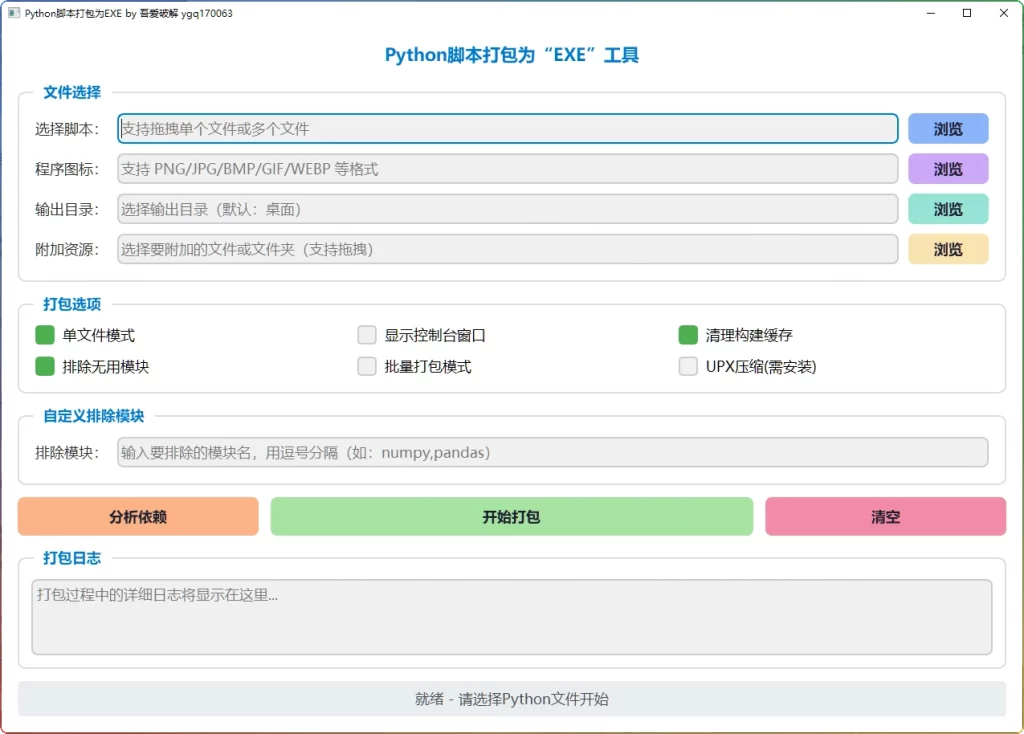Disable 排除无用模块 (exclude unused modules)
Screen dimensions: 1024x734
pyautogui.click(x=44, y=366)
